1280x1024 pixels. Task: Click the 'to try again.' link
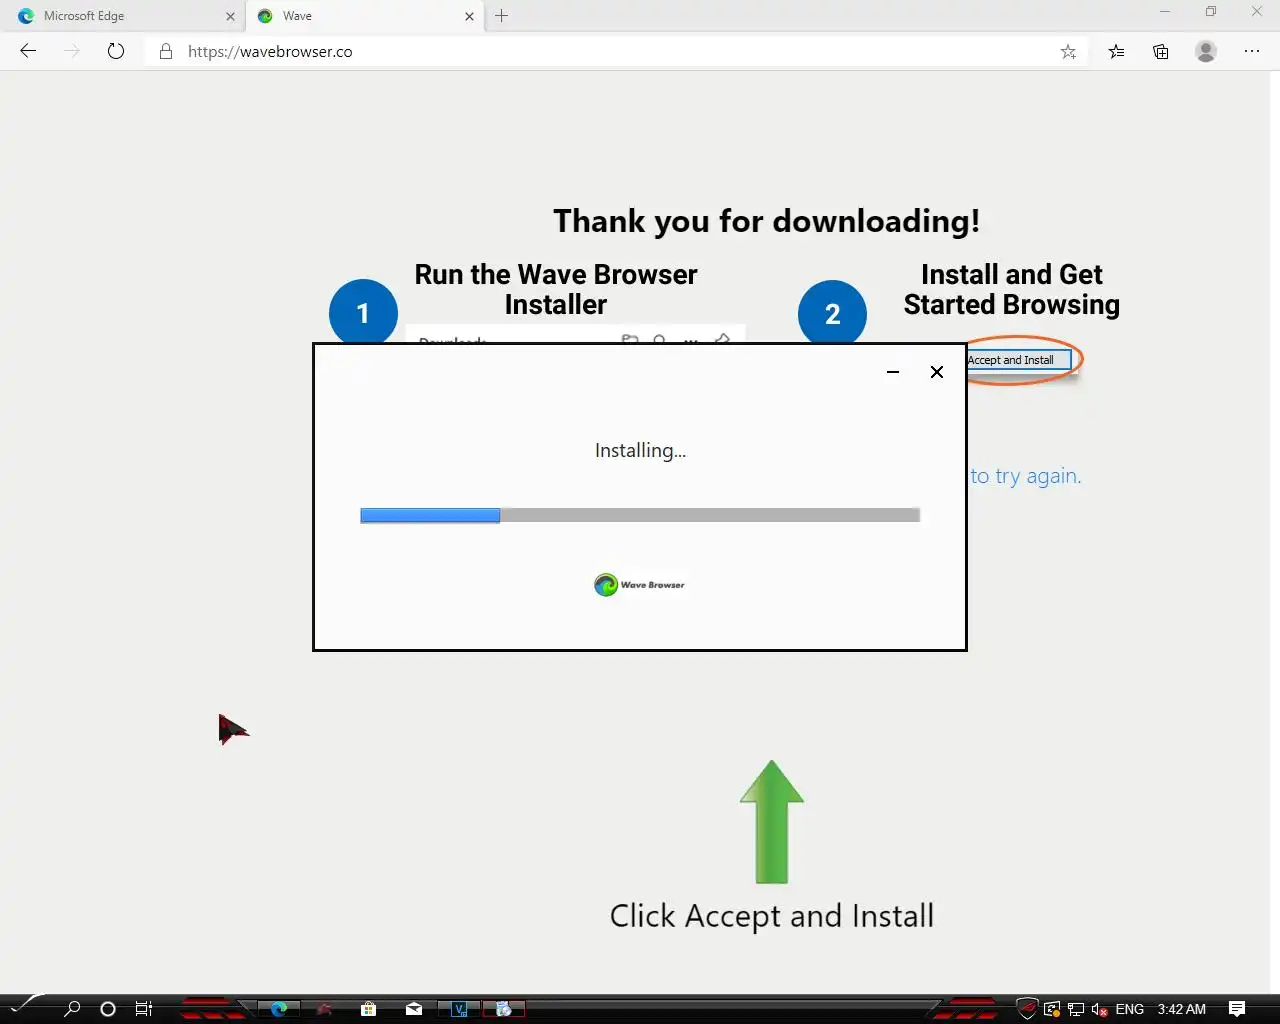coord(1025,476)
